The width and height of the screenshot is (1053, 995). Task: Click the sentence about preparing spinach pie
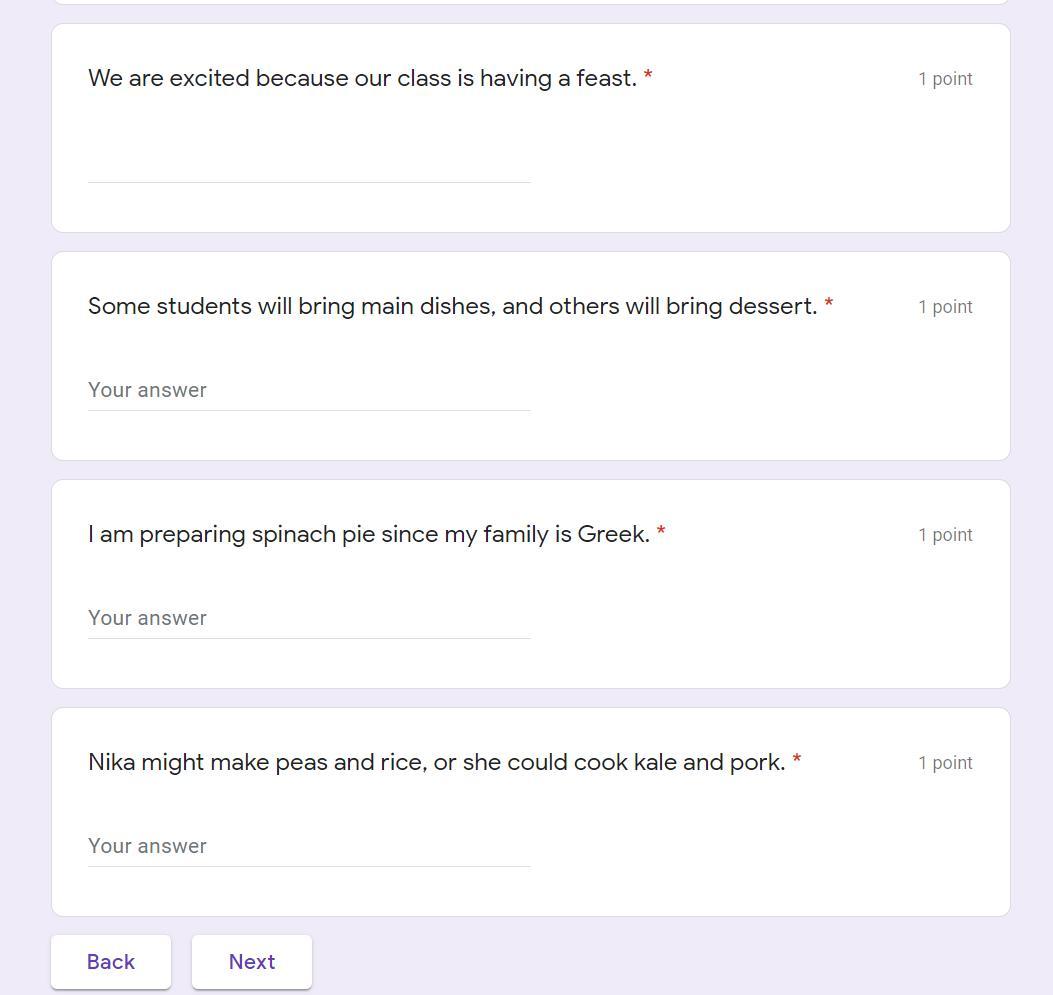368,534
